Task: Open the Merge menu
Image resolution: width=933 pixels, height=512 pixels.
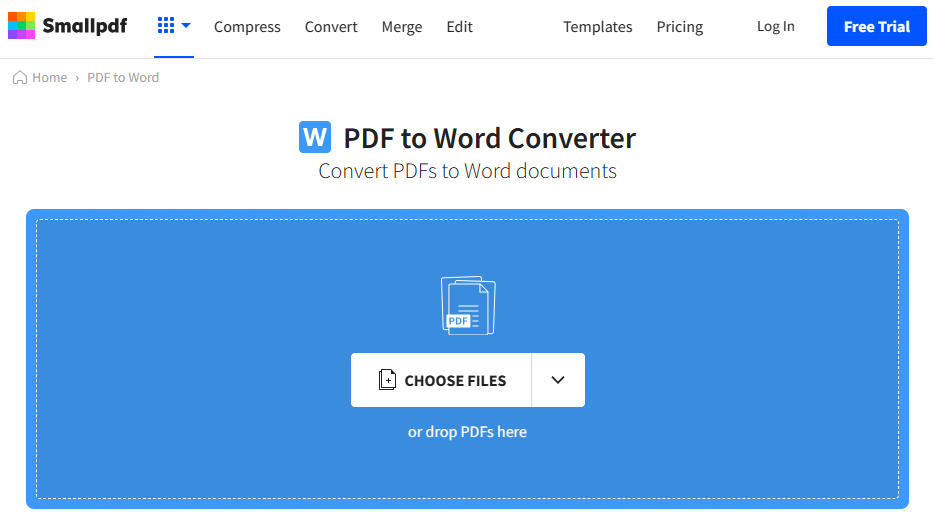Action: pos(402,27)
